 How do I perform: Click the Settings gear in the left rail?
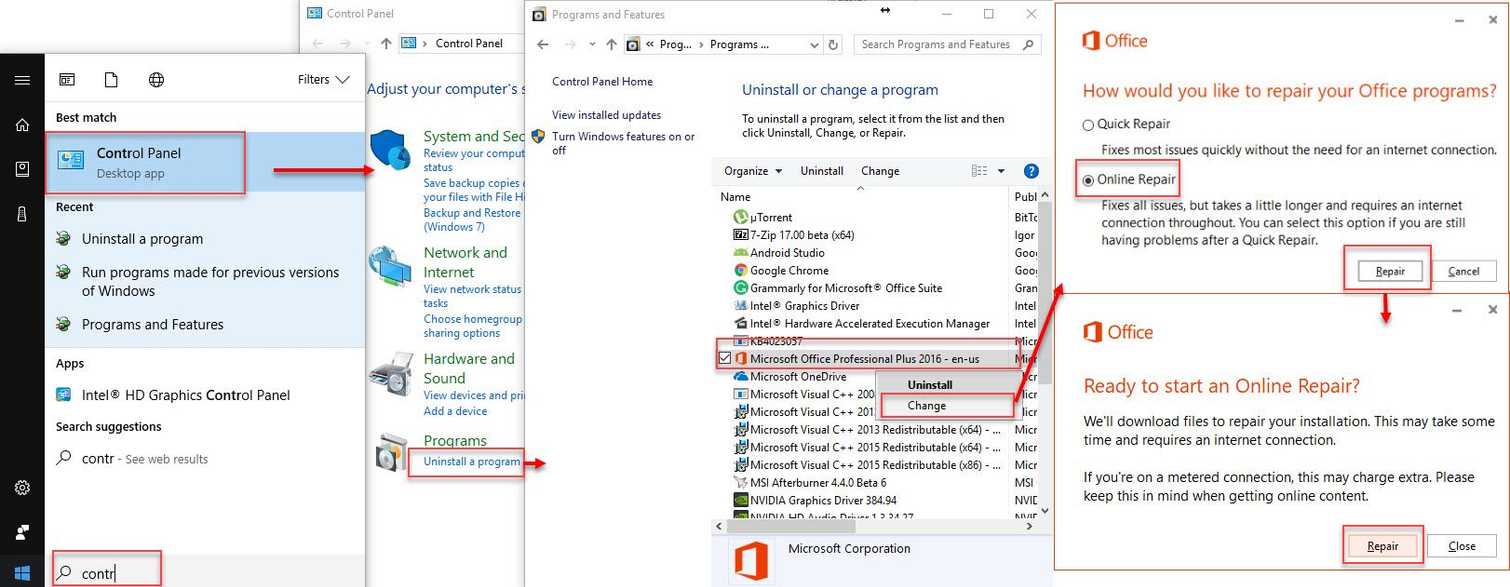click(x=22, y=487)
